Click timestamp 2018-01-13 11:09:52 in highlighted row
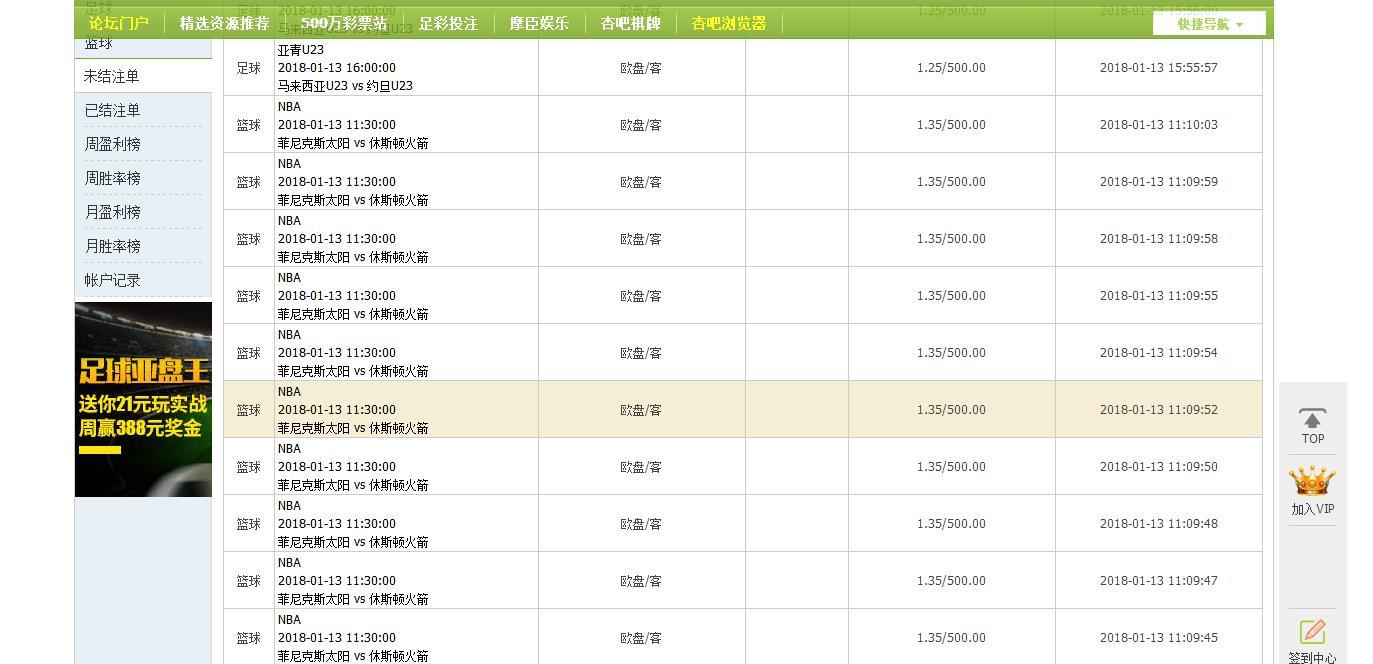The image size is (1373, 664). coord(1158,410)
